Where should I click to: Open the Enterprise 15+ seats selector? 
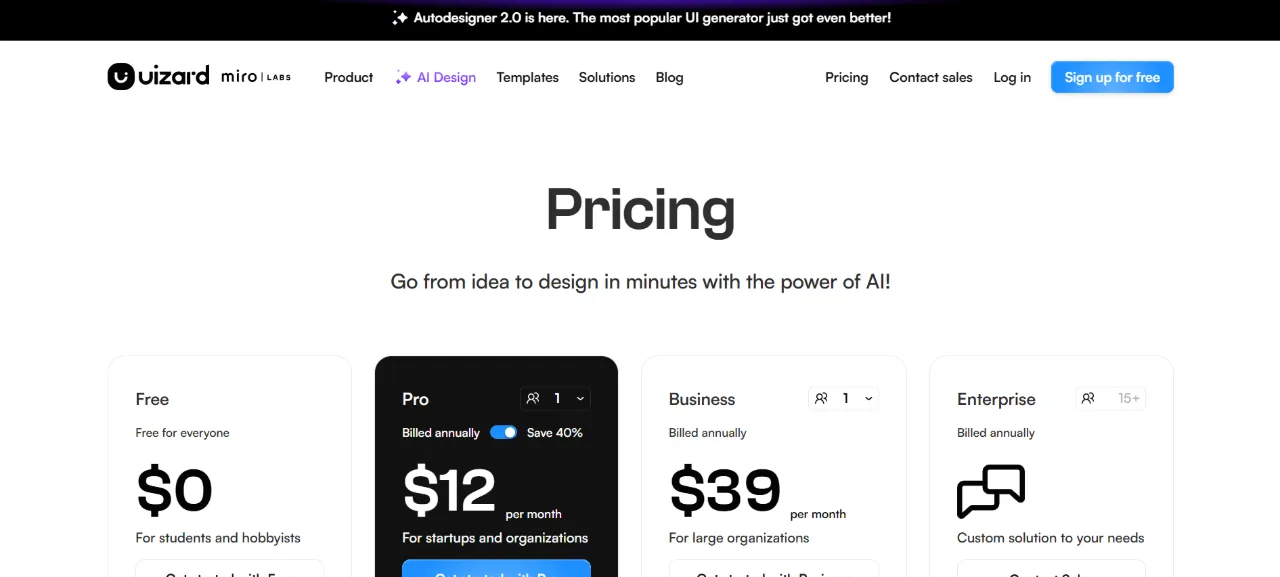coord(1110,398)
